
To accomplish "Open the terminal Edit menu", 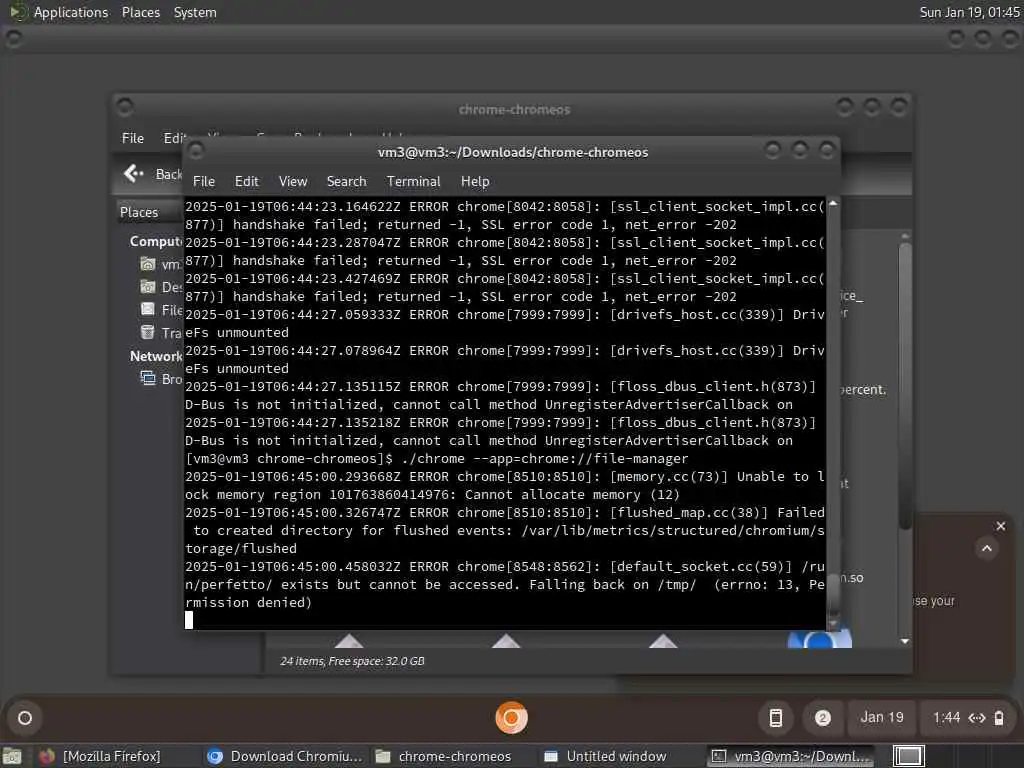I will point(246,182).
